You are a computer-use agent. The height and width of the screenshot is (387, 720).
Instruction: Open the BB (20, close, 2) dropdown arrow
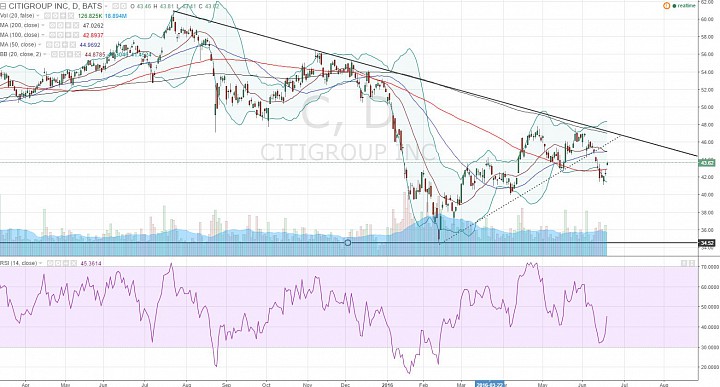(45, 54)
